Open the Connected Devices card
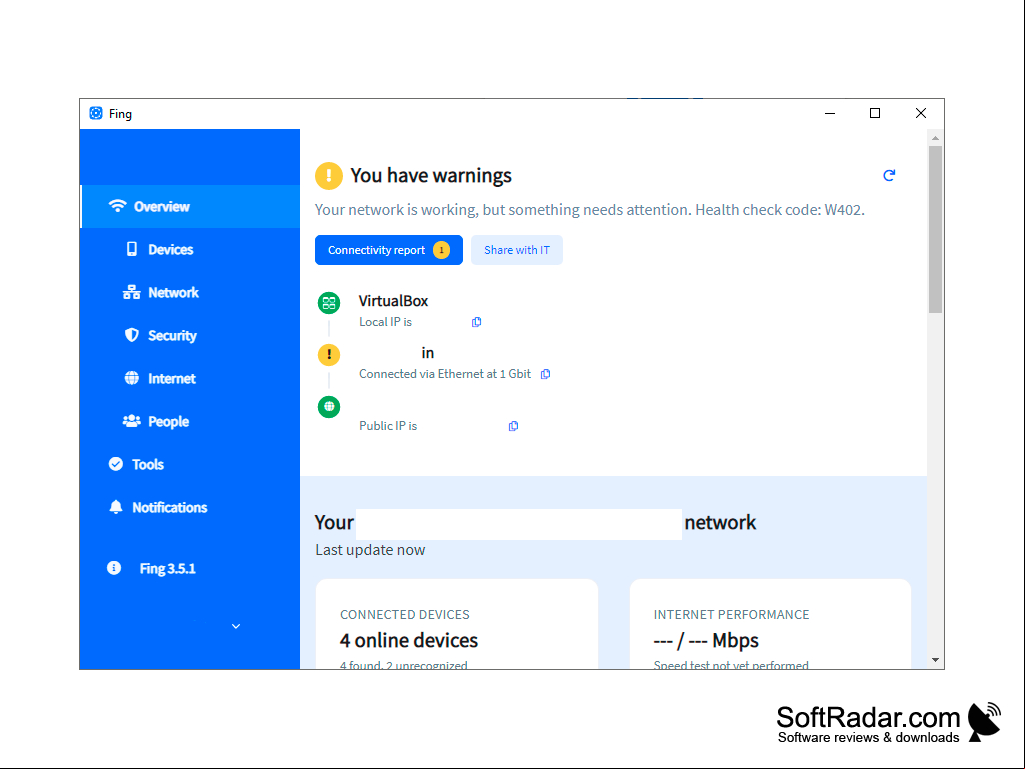 point(457,624)
